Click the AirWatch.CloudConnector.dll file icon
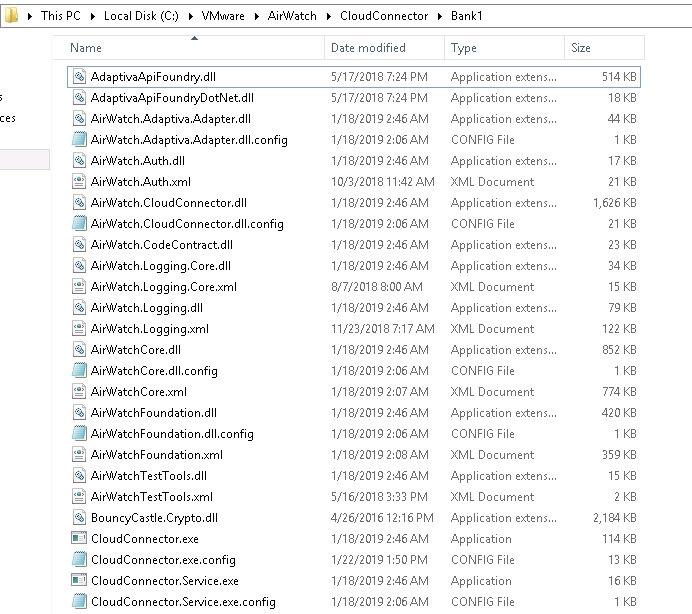 point(79,203)
